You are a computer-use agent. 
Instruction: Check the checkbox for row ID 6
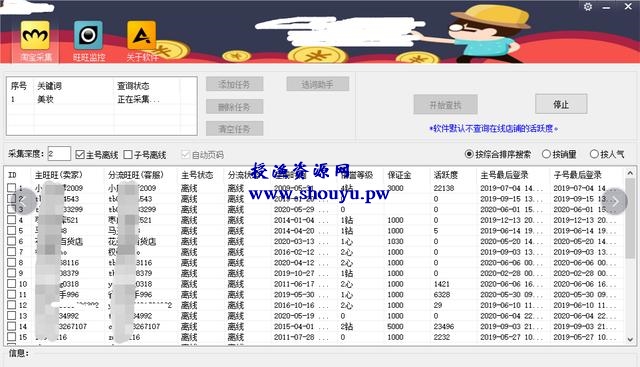coord(11,241)
